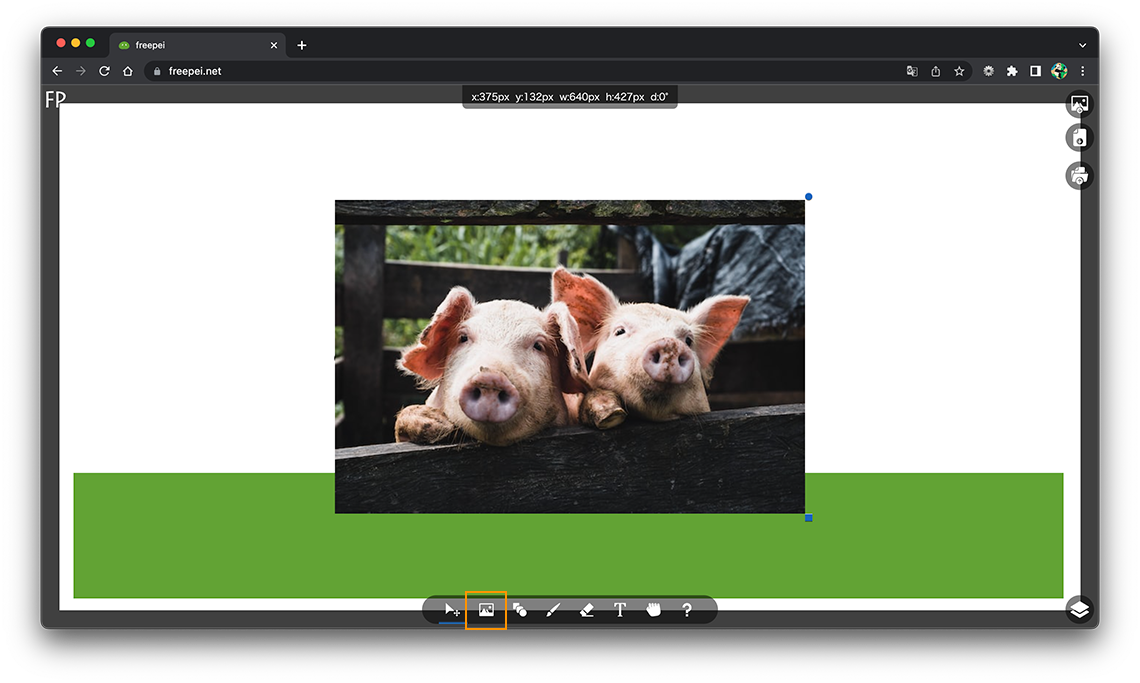Click the position and size info readout
The width and height of the screenshot is (1140, 683).
point(570,97)
